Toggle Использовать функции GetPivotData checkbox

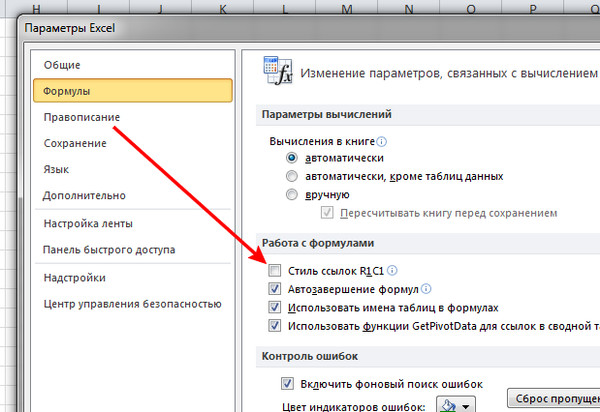click(x=274, y=326)
